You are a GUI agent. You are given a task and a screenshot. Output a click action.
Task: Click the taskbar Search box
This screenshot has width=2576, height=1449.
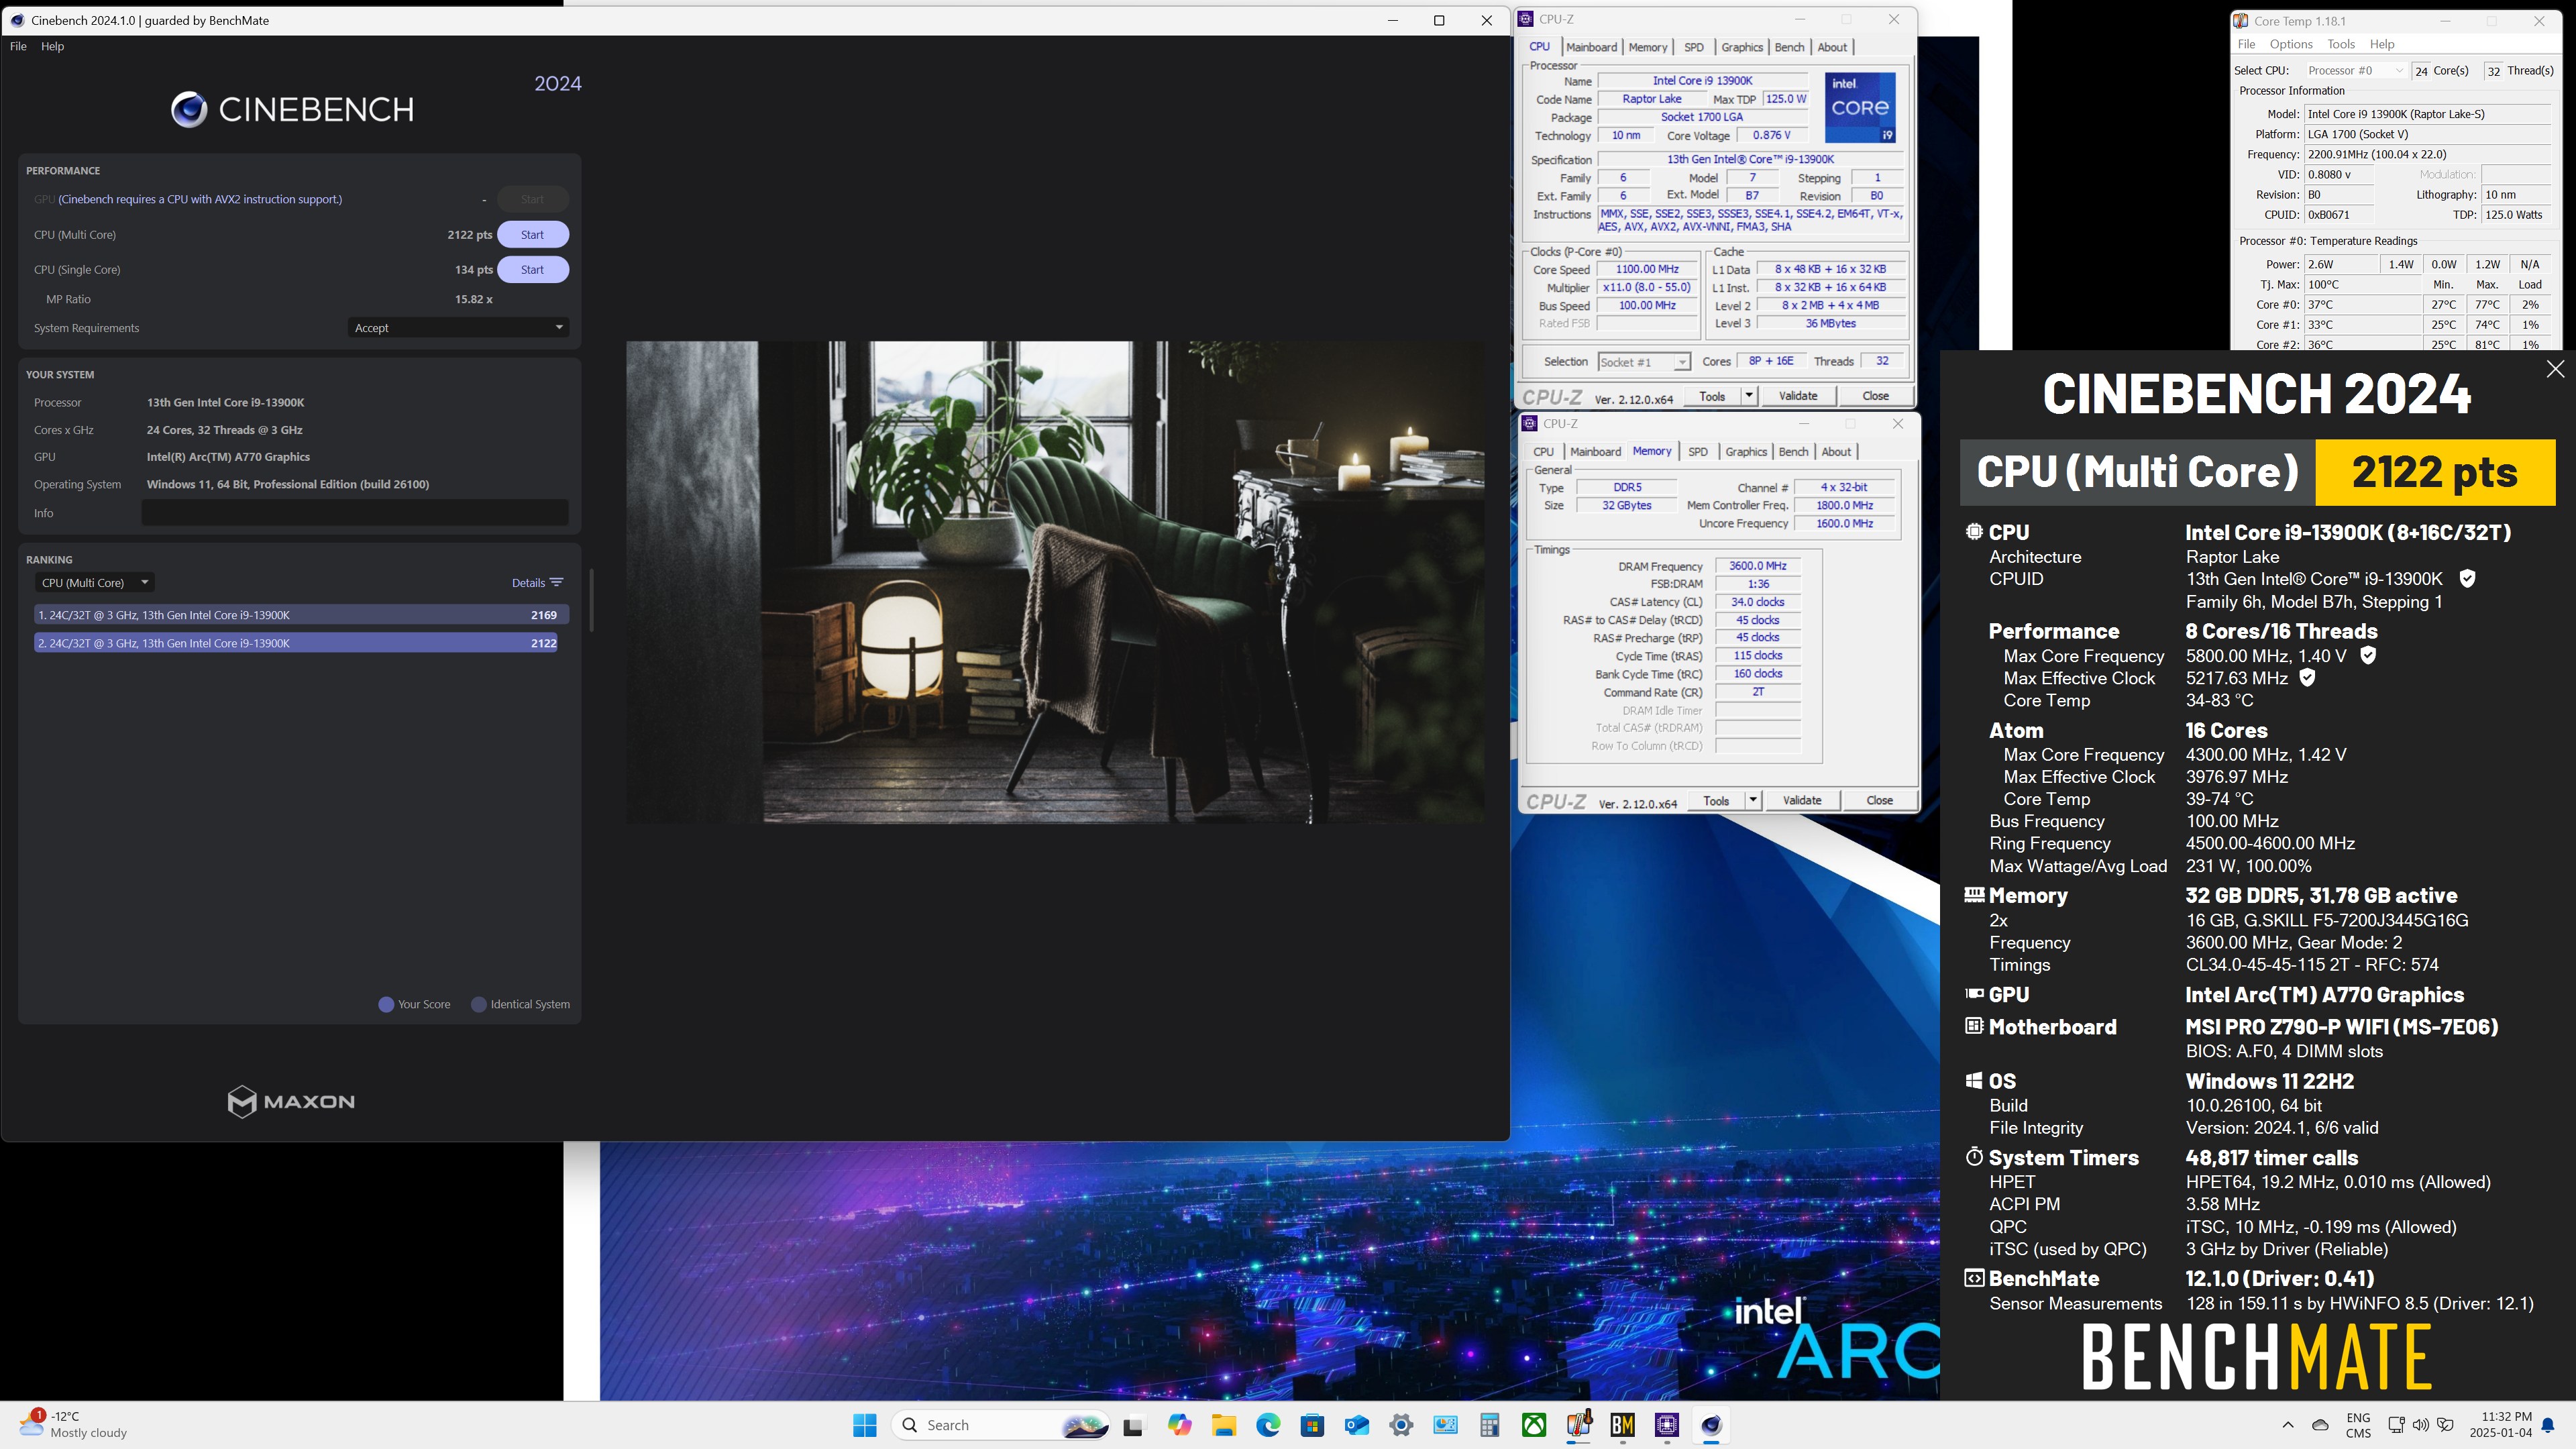(1001, 1425)
